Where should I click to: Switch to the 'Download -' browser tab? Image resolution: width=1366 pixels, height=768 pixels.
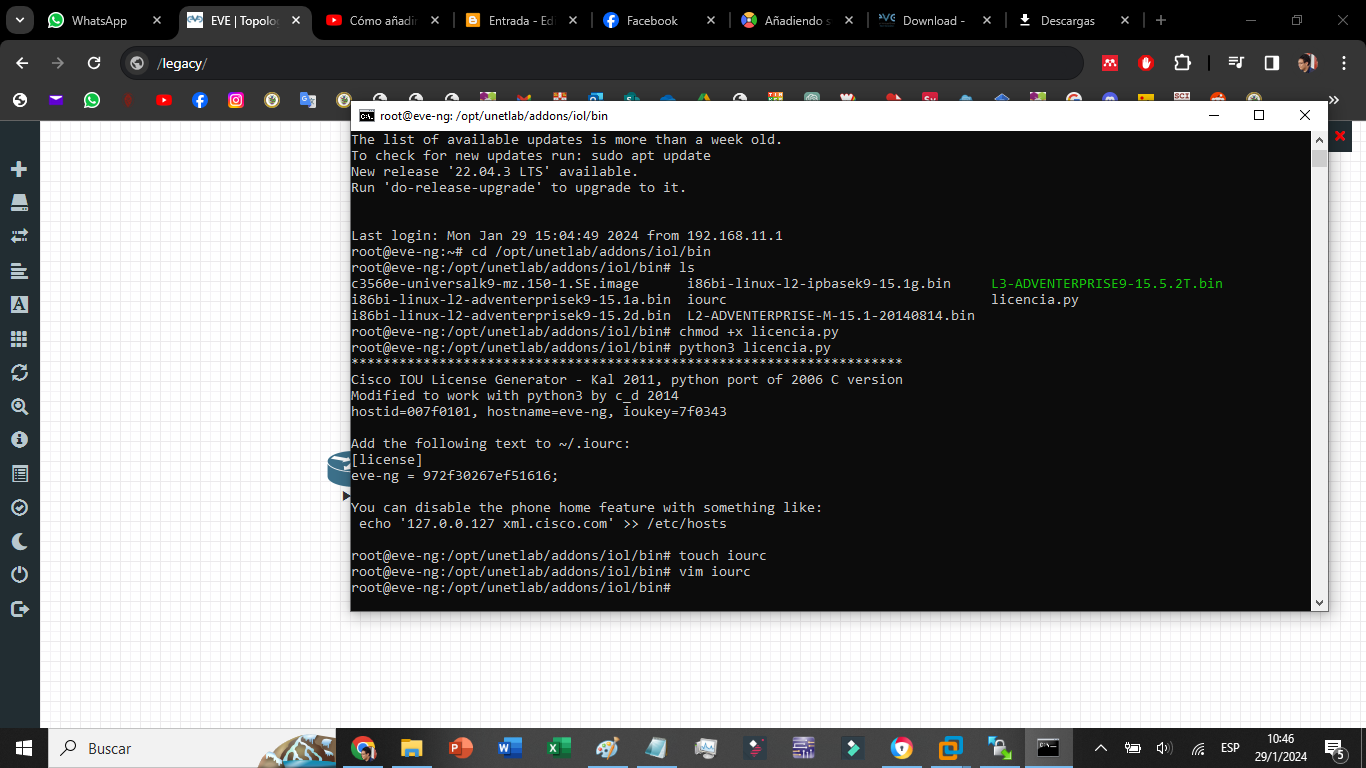937,20
